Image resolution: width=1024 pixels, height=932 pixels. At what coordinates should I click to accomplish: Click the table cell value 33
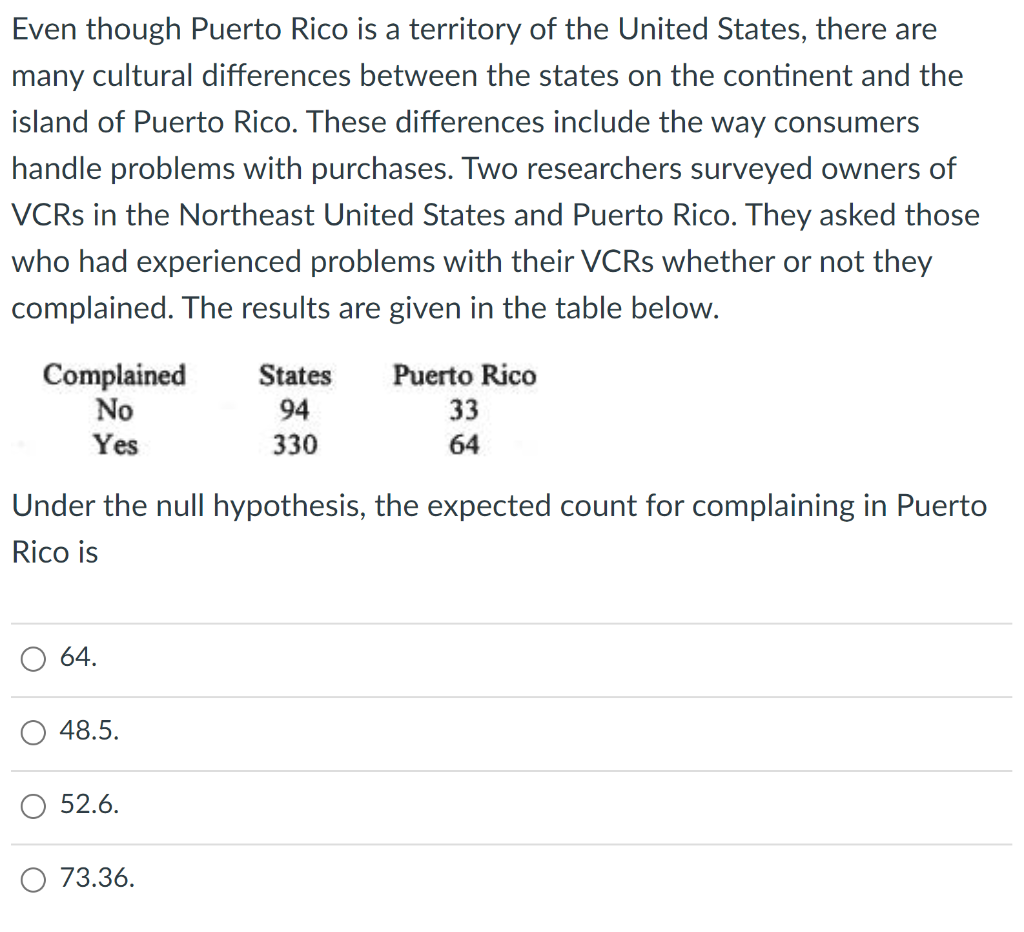coord(464,410)
